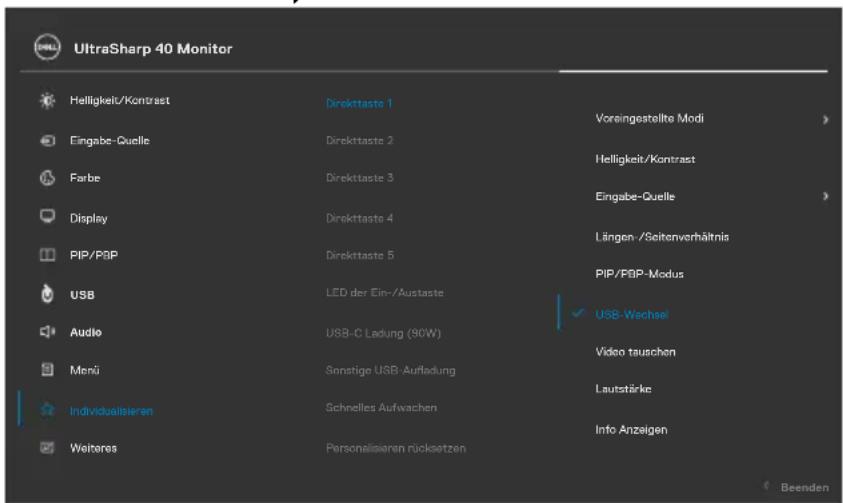The image size is (843, 503).
Task: Click the Dell logo icon
Action: click(47, 47)
